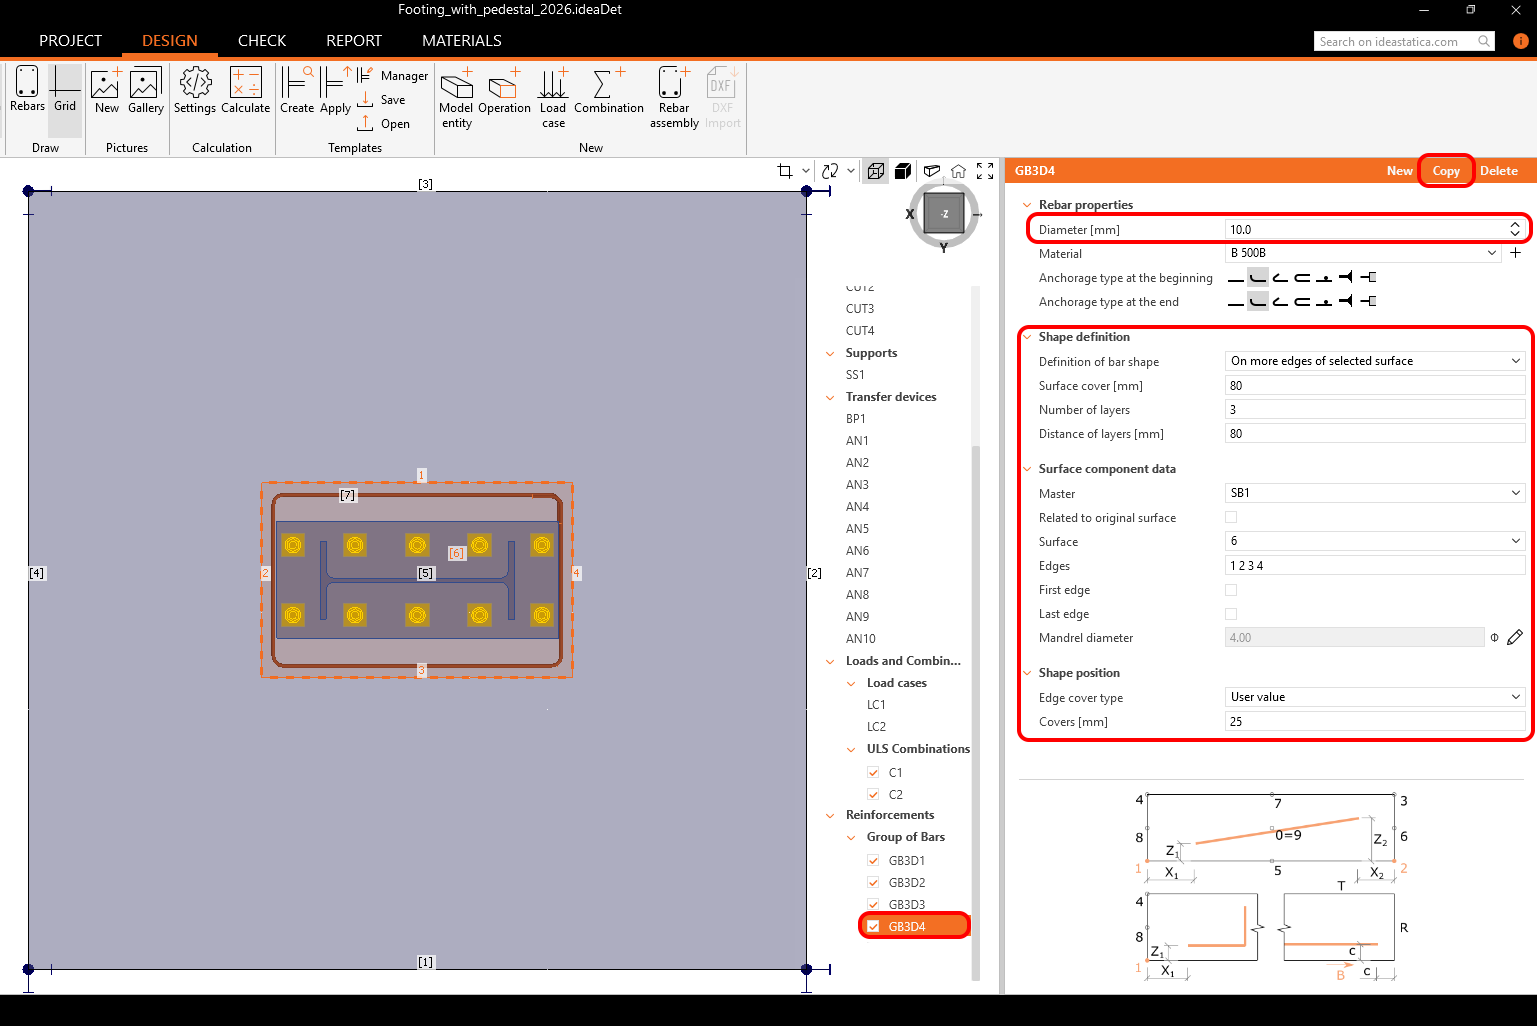Click the Copy button for GB3D4
The height and width of the screenshot is (1026, 1537).
click(x=1445, y=171)
